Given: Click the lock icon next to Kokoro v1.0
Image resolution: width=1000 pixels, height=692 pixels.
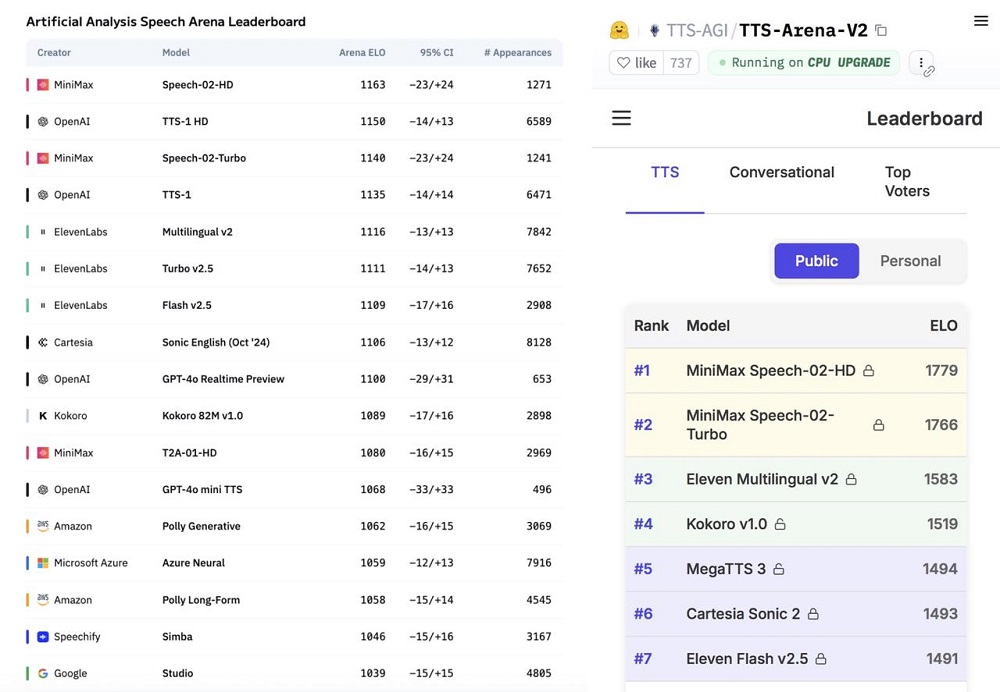Looking at the screenshot, I should (780, 525).
